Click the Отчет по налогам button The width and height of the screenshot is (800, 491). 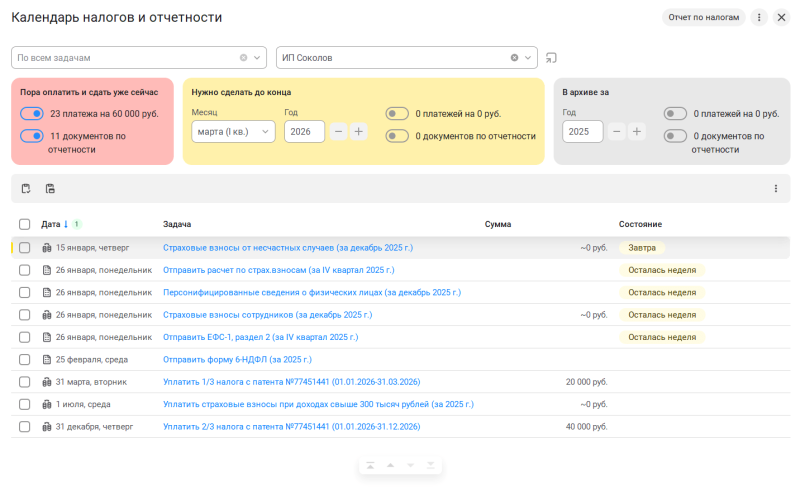pos(703,17)
